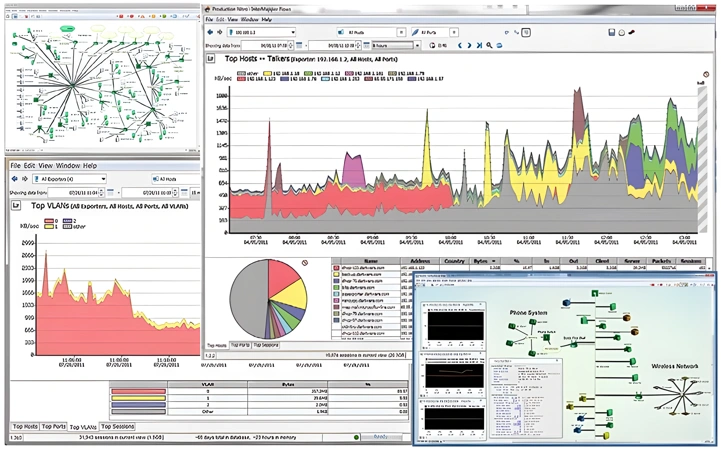The height and width of the screenshot is (450, 721).
Task: Click back arrow in Flows window toolbar
Action: click(210, 32)
